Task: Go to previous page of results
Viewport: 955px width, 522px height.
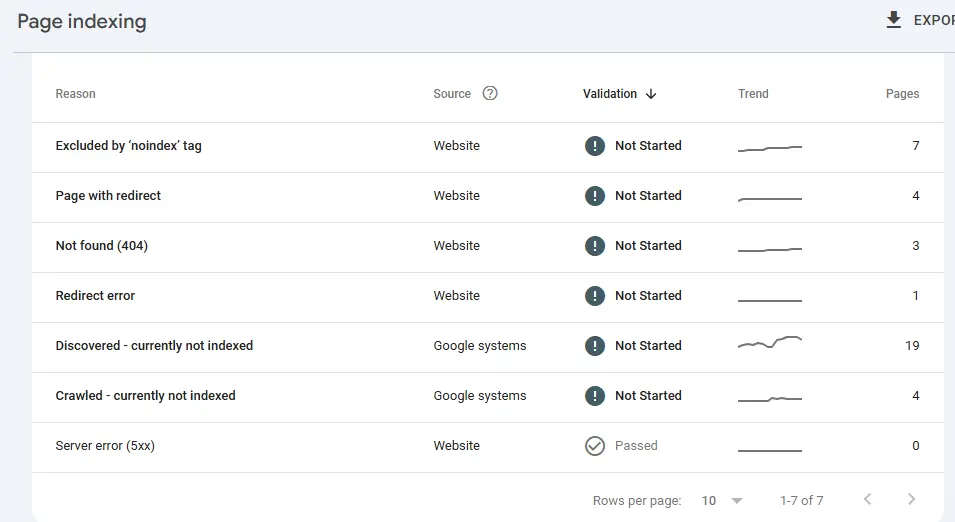Action: [x=867, y=499]
